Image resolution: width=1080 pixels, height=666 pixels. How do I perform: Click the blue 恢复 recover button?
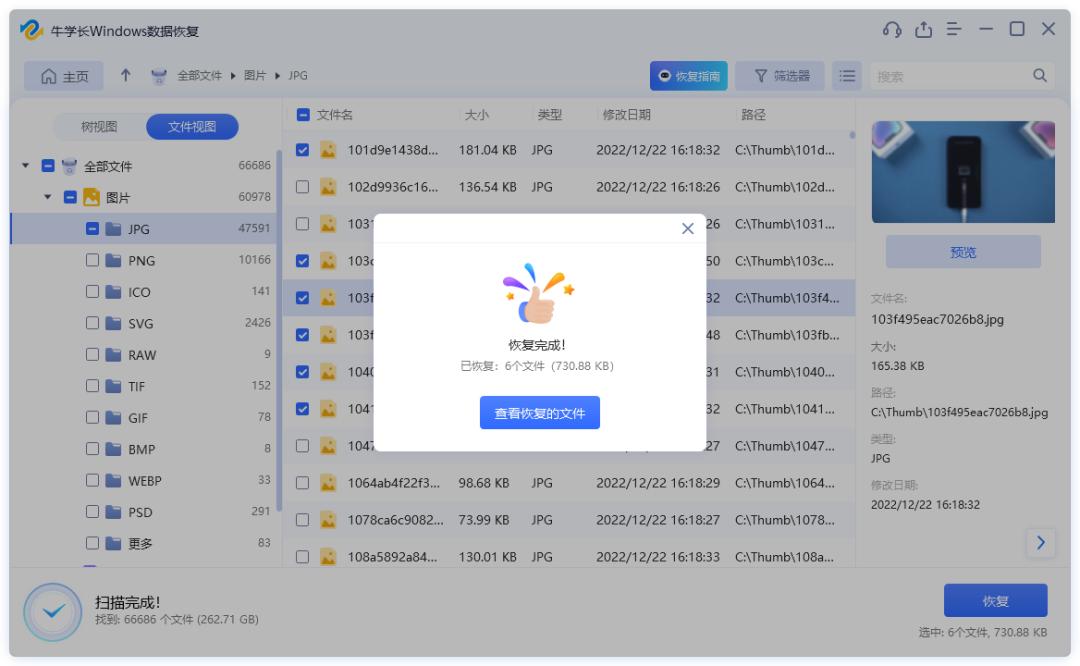coord(995,601)
